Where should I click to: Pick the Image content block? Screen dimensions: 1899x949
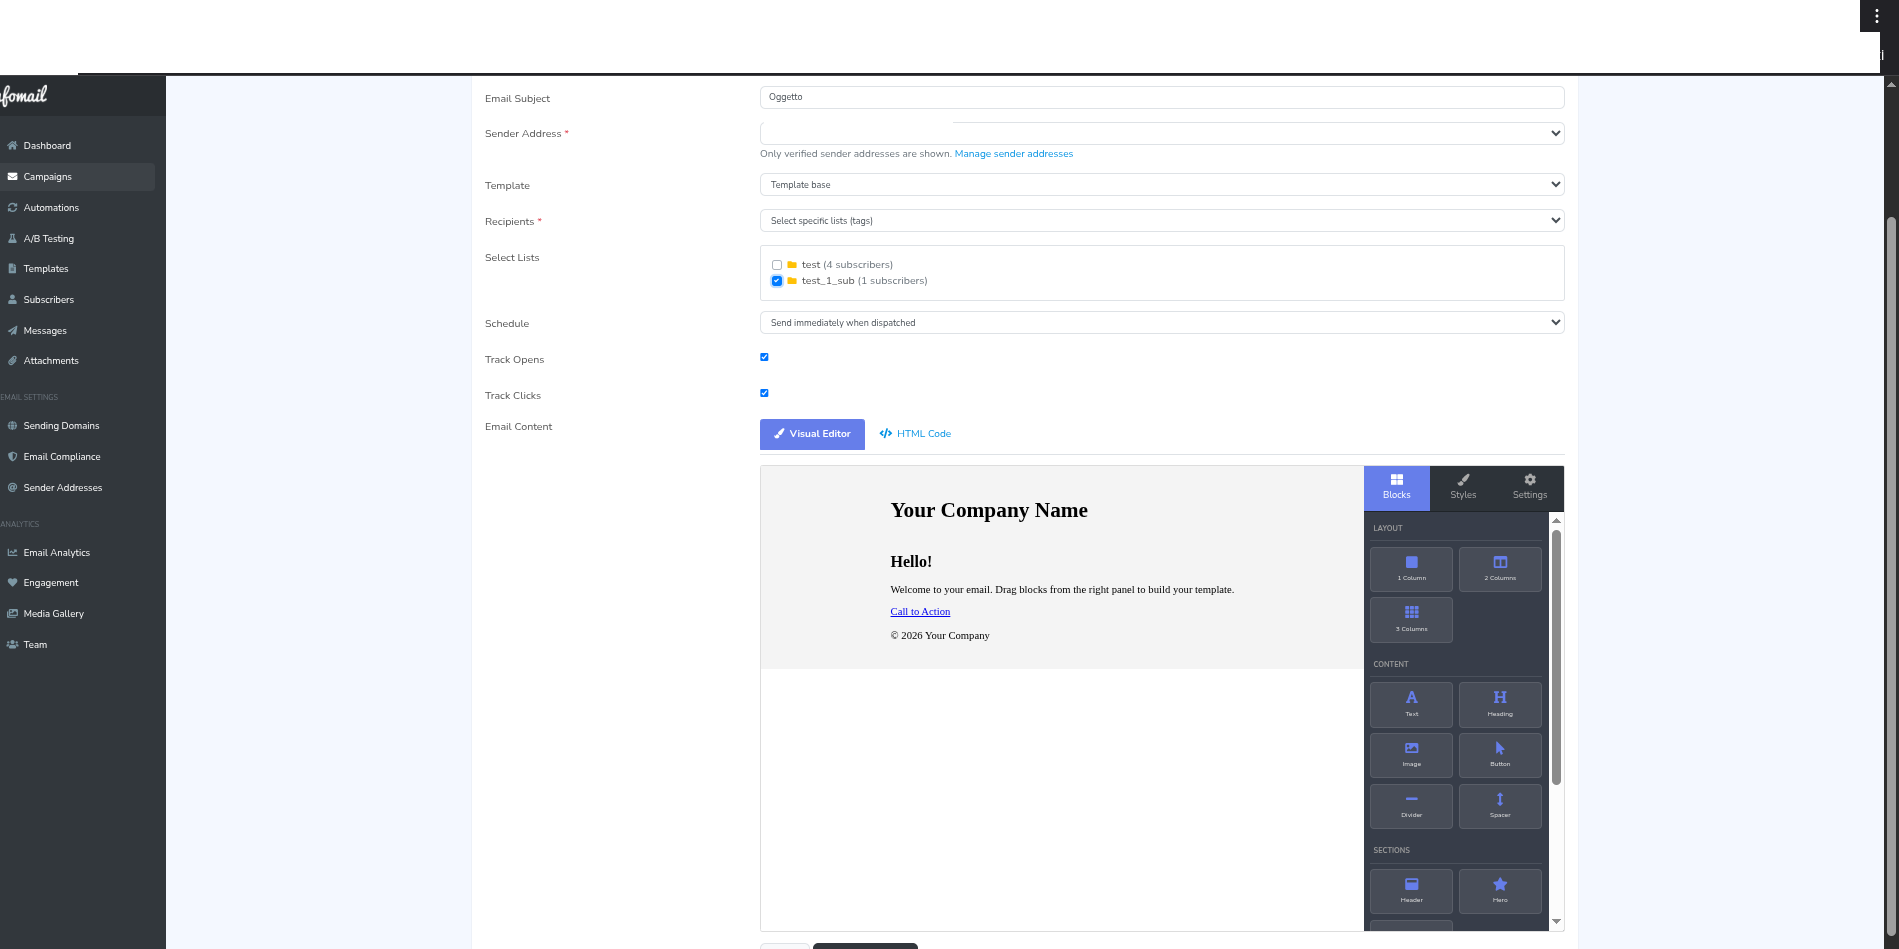pyautogui.click(x=1411, y=755)
